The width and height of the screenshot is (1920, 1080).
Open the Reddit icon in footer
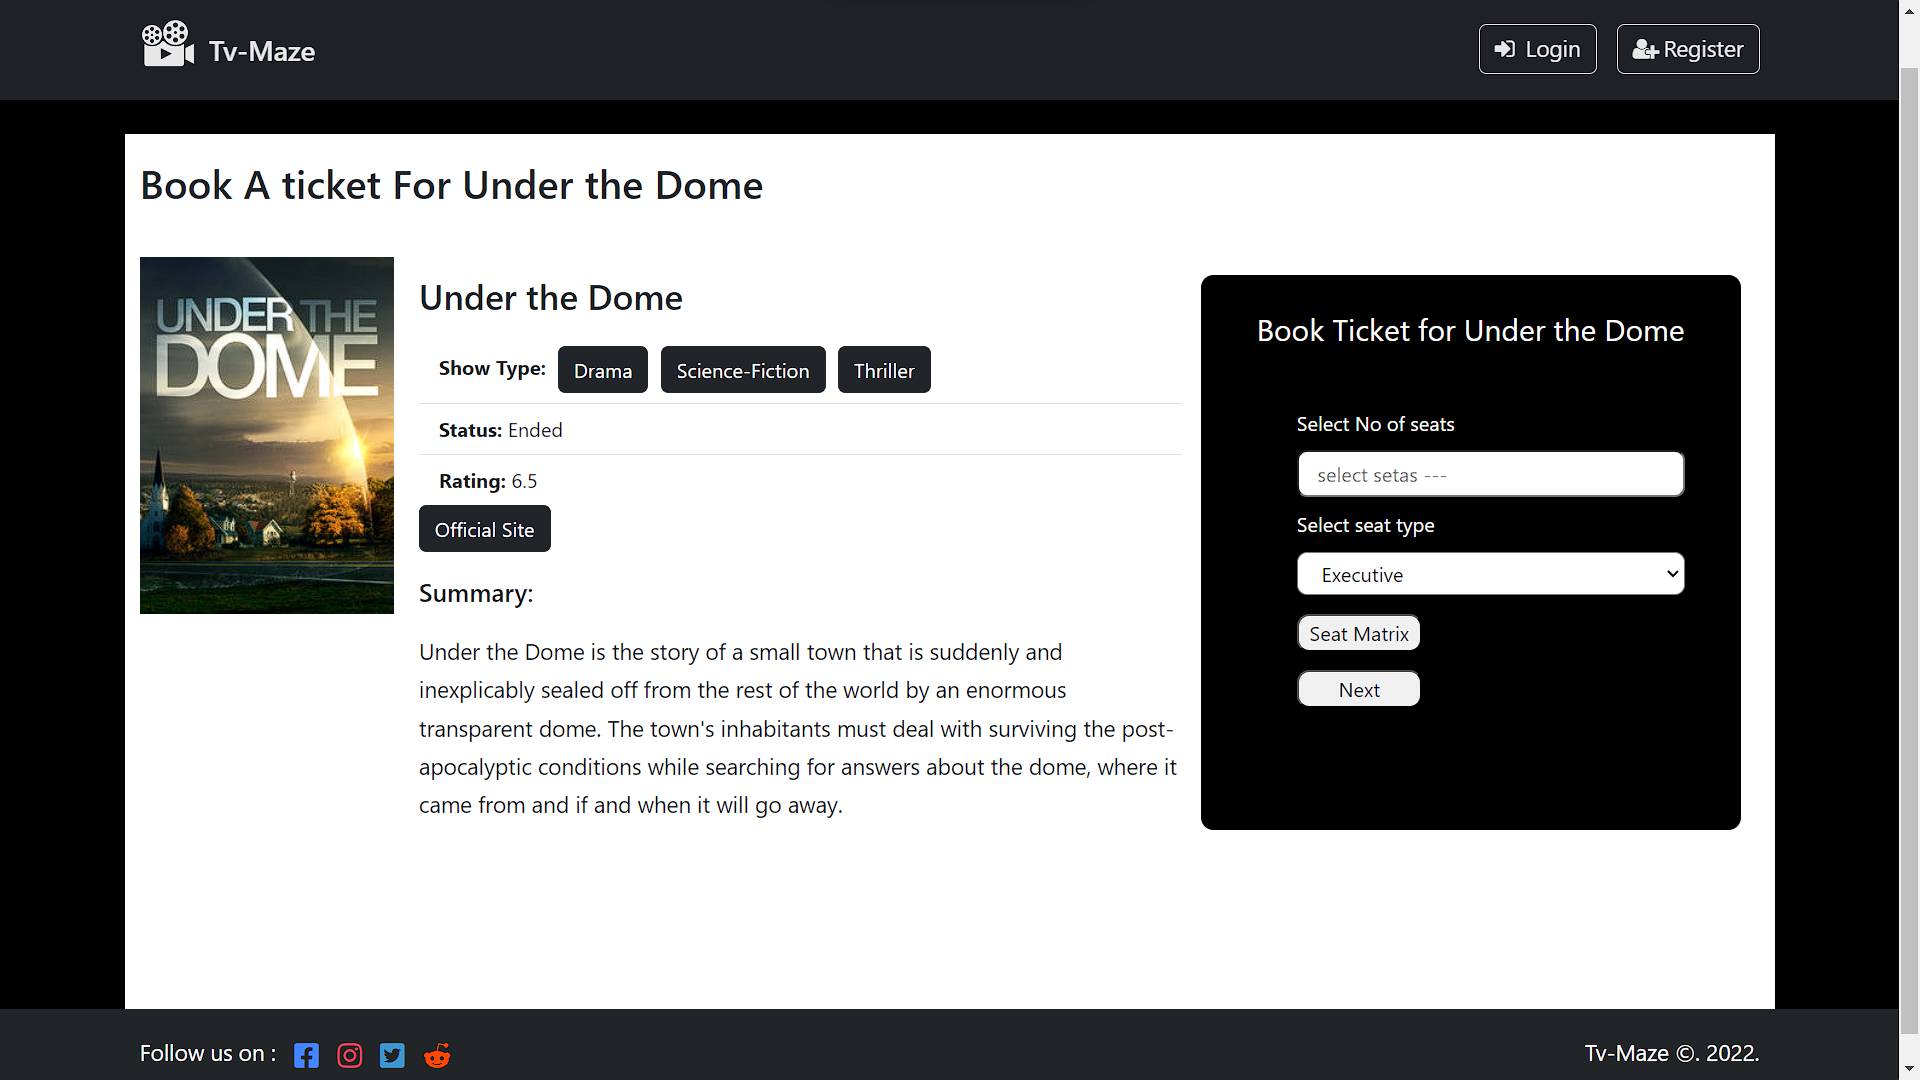pos(437,1055)
